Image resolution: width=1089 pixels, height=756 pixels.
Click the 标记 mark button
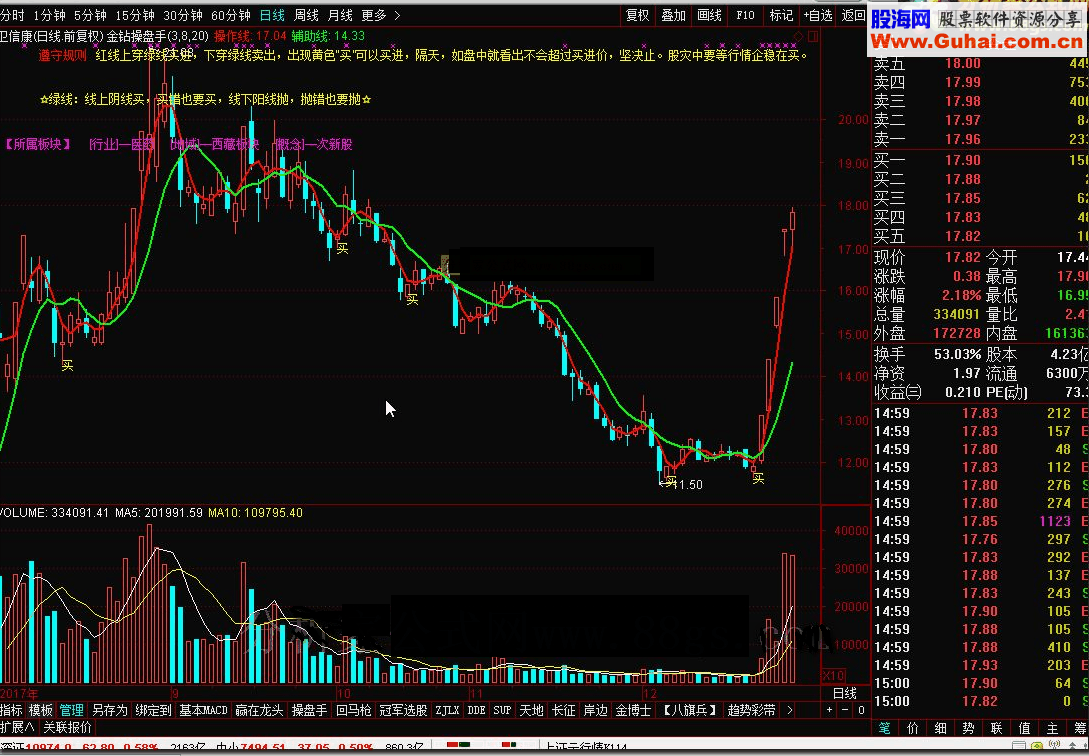(781, 15)
